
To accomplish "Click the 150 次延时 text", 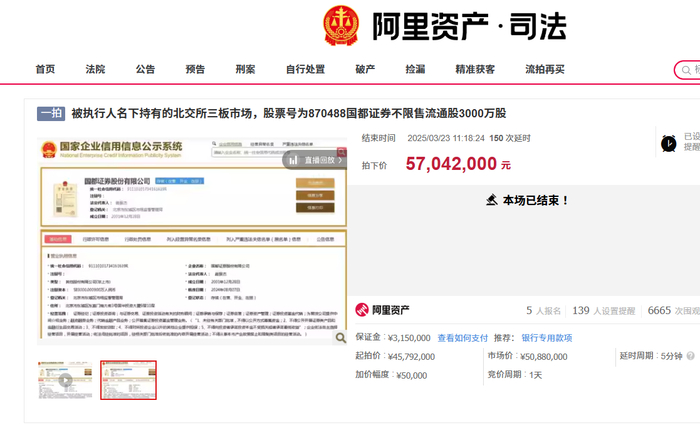I will (x=510, y=138).
